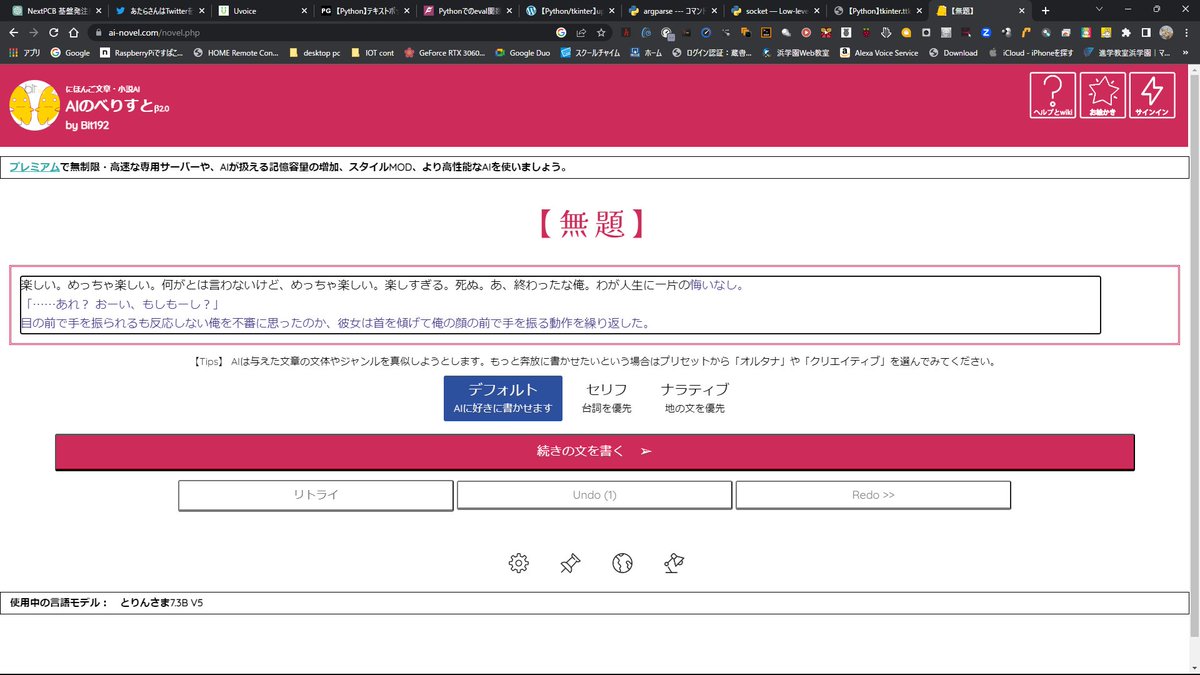Click the サインイン lightning bolt icon

click(1151, 97)
